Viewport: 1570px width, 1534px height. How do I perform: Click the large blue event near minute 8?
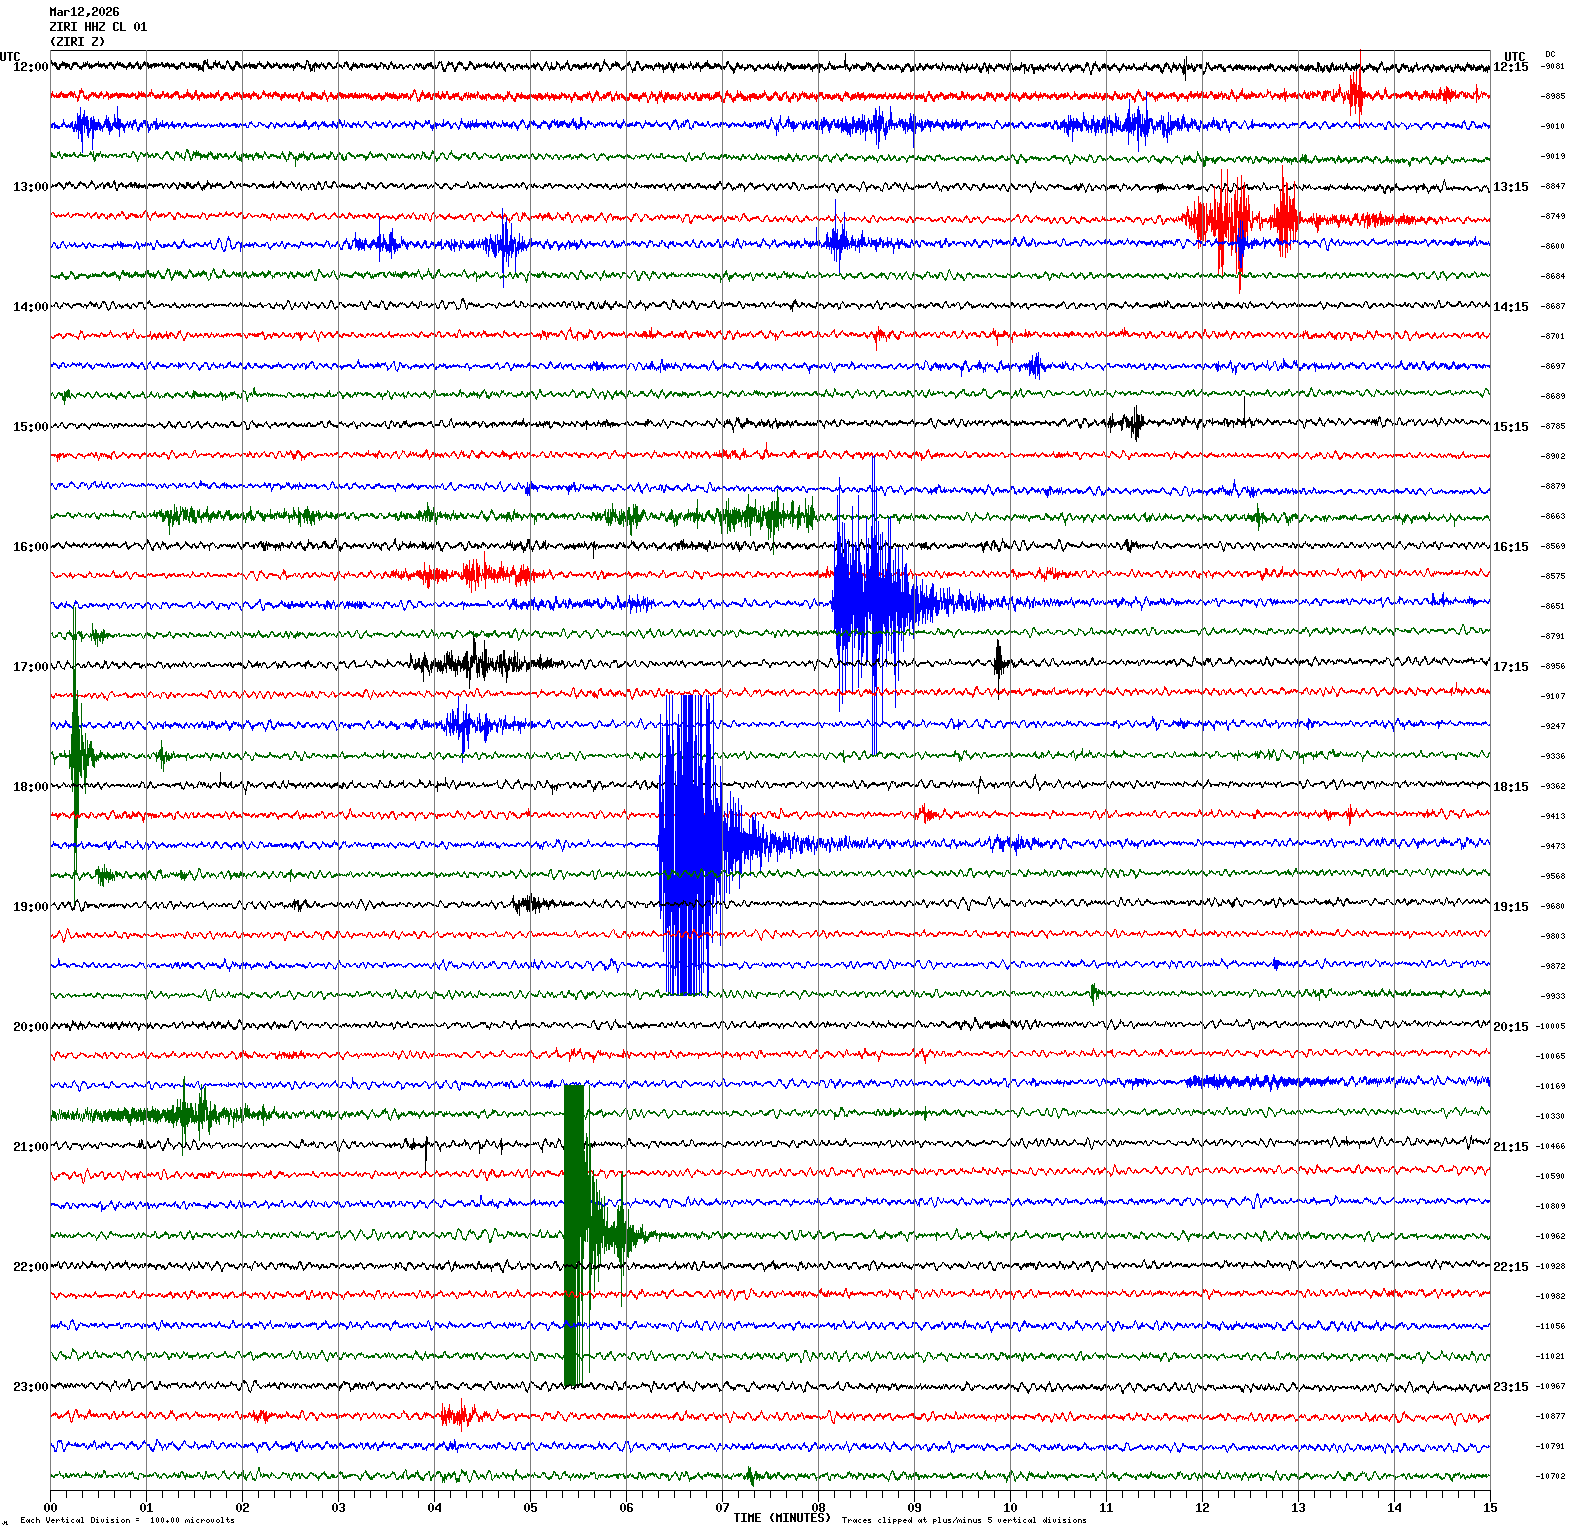click(x=870, y=600)
